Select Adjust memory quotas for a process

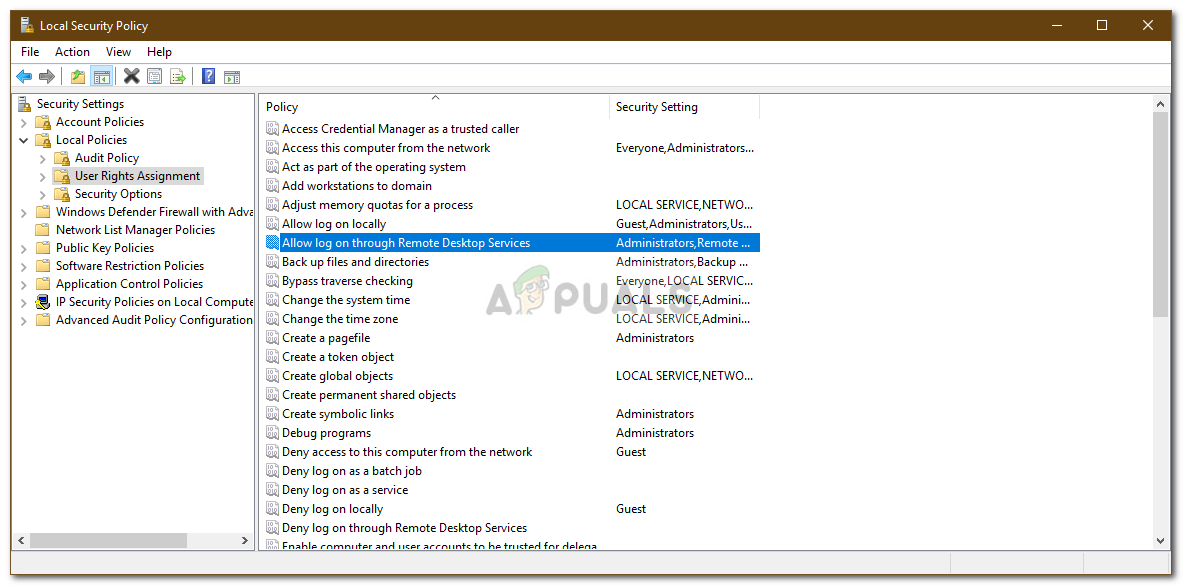377,204
